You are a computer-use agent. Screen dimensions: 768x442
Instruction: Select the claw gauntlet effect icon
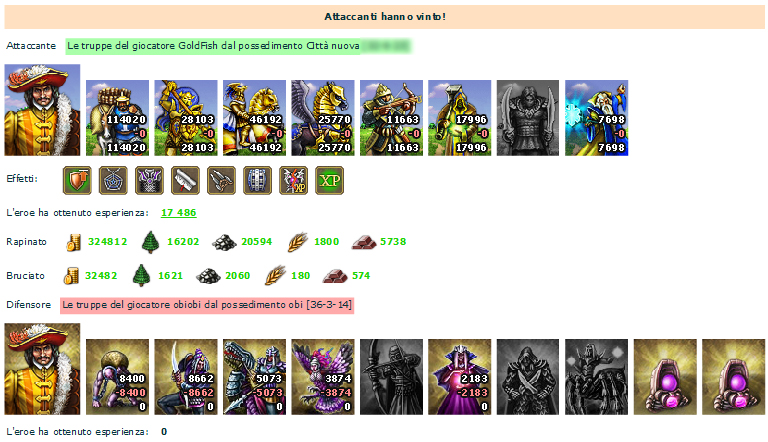coord(221,180)
